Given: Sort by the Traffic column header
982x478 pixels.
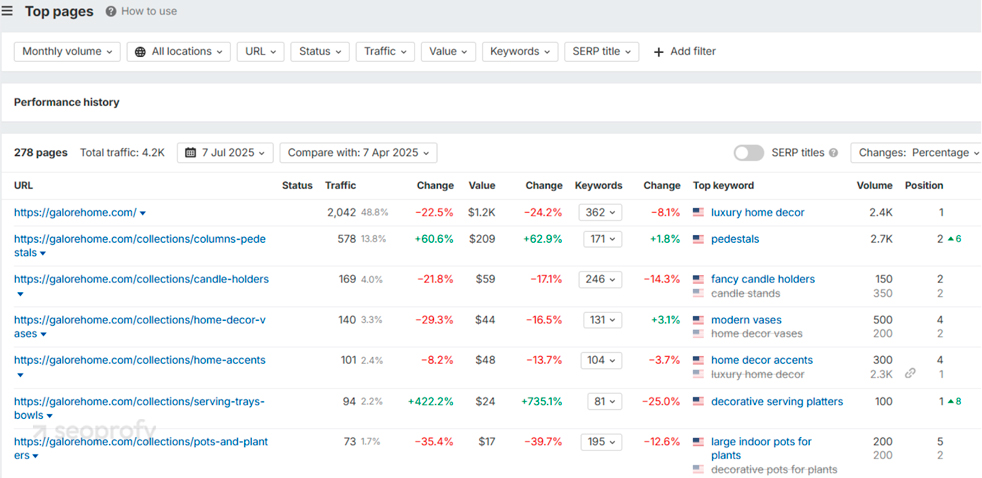Looking at the screenshot, I should click(x=341, y=185).
